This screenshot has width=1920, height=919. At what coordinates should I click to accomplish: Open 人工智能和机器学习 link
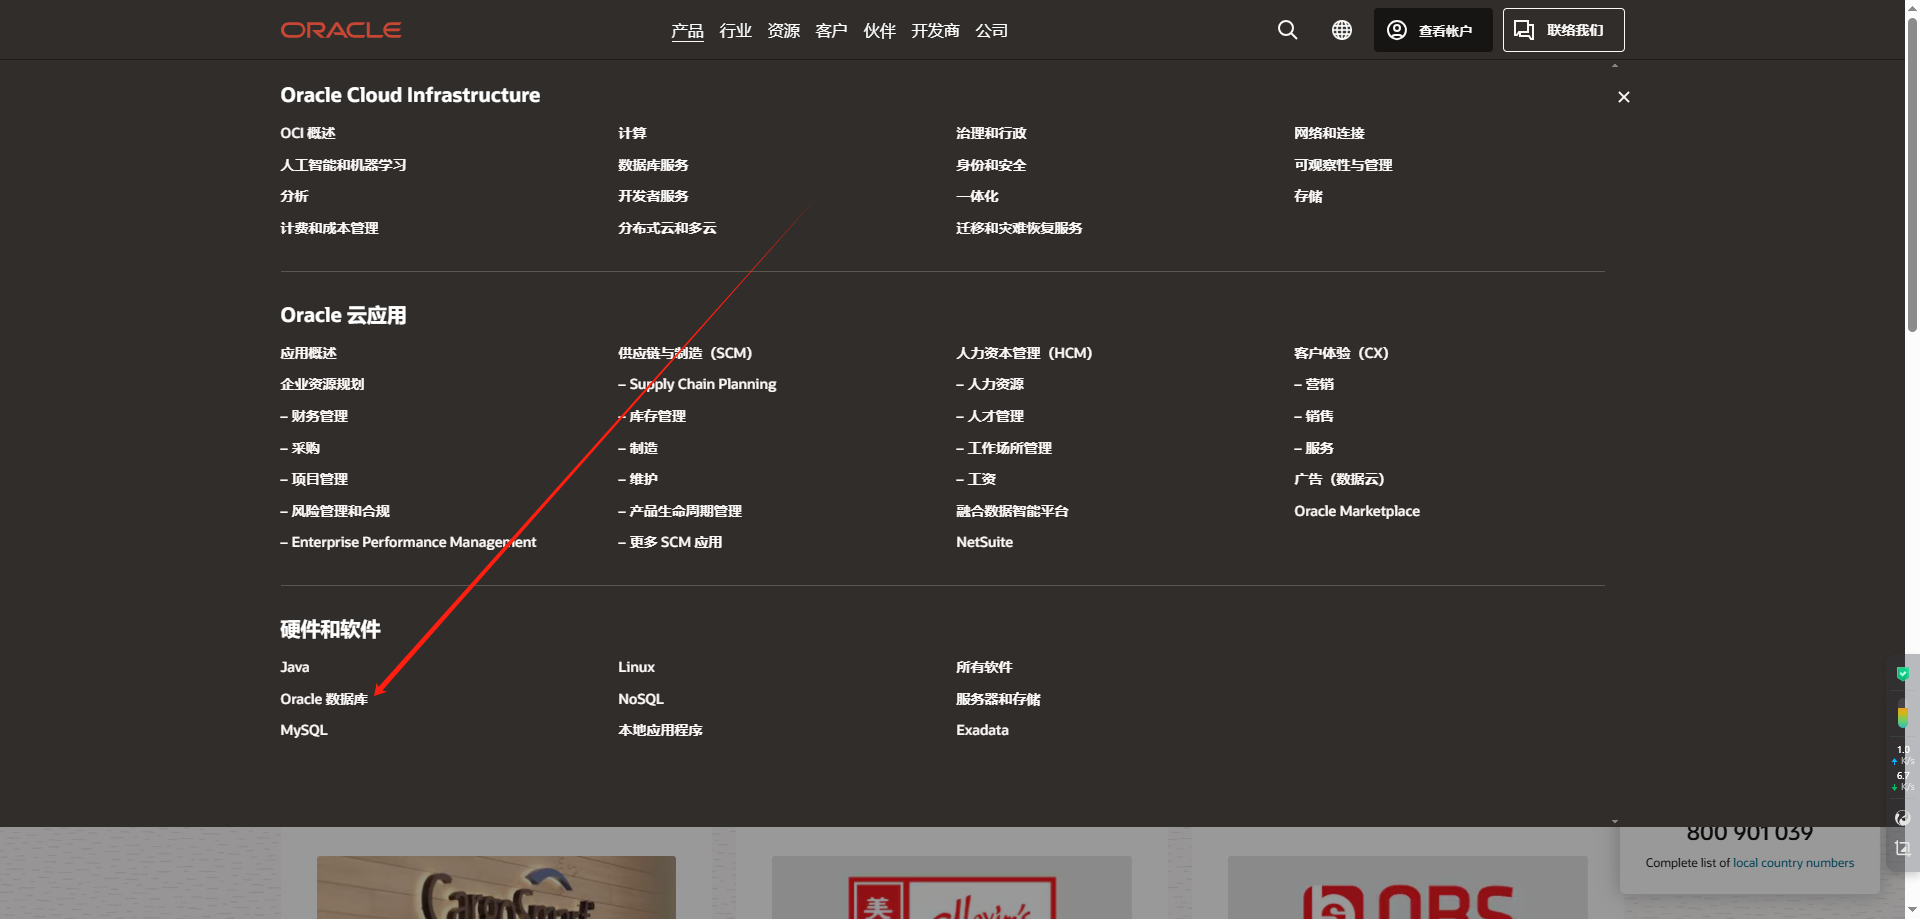(x=343, y=165)
